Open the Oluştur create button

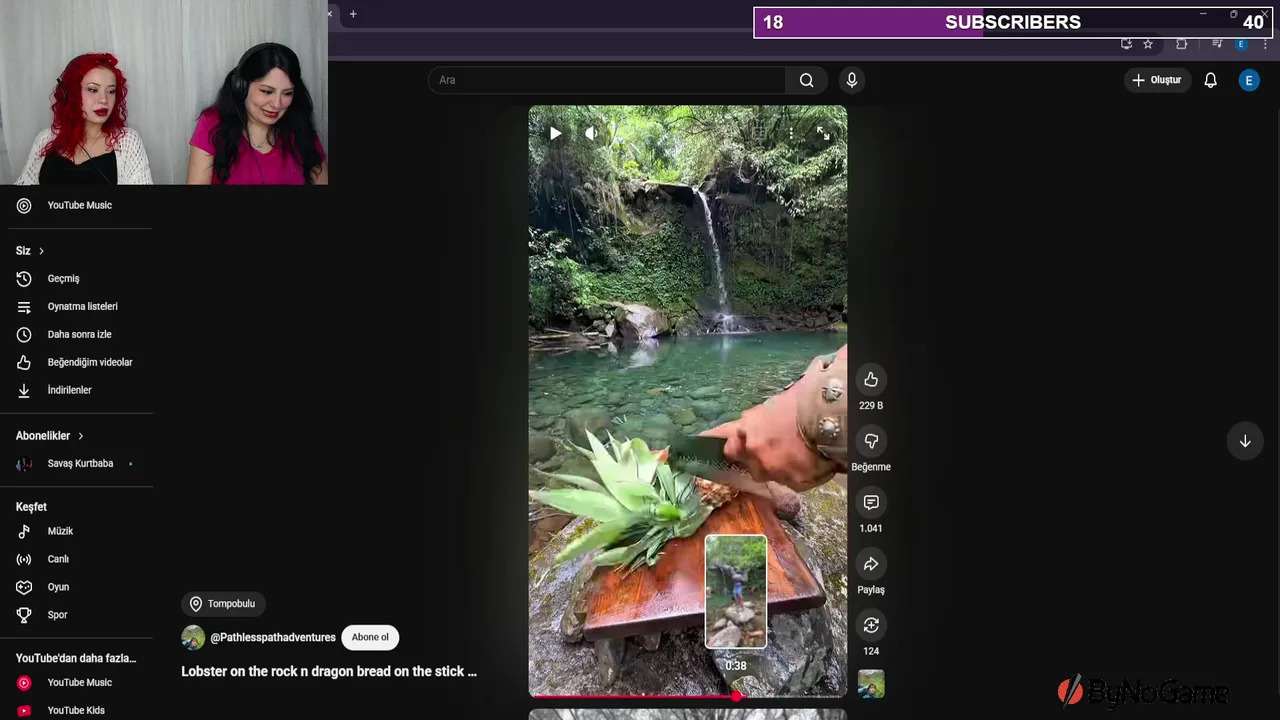coord(1157,80)
